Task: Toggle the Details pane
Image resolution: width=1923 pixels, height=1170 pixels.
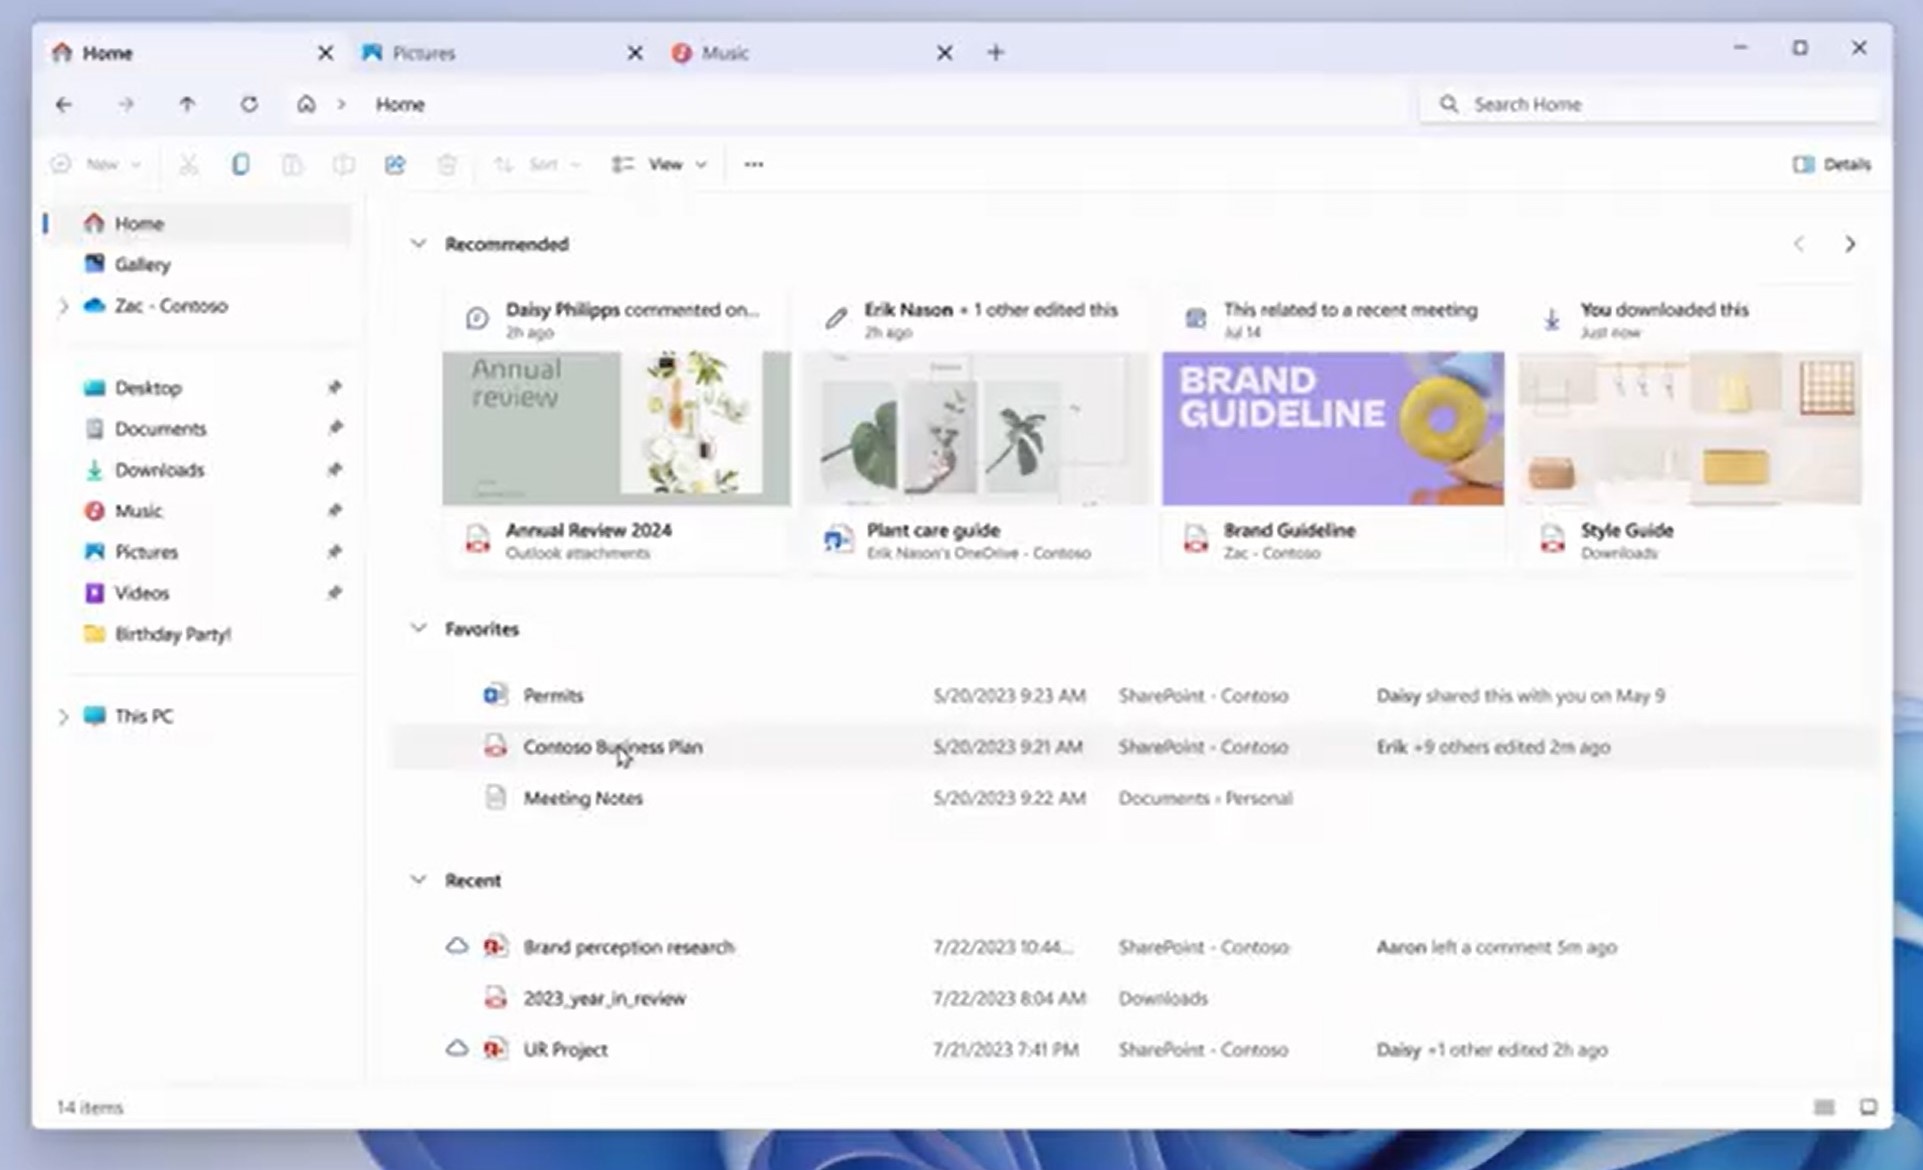Action: tap(1831, 164)
